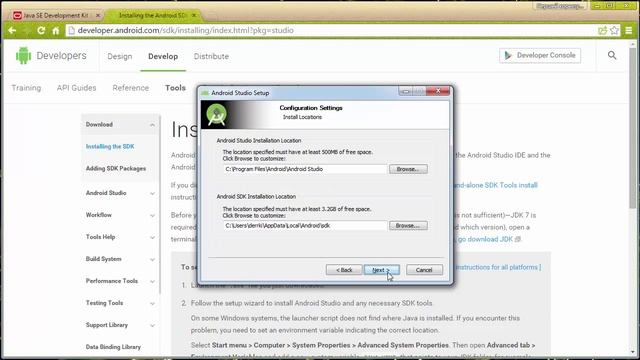Click Android SDK install location field
Viewport: 640px width, 360px height.
[x=304, y=225]
